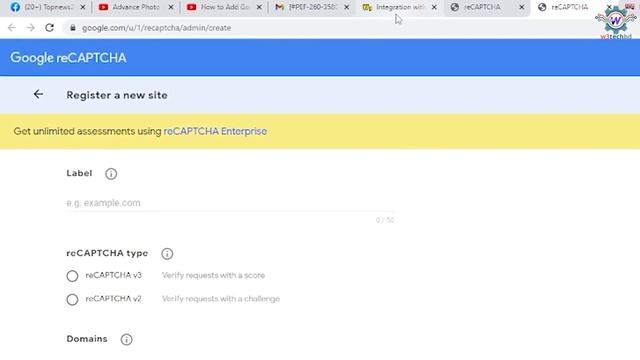
Task: Click the 'Verify requests with a challenge' text
Action: (221, 299)
